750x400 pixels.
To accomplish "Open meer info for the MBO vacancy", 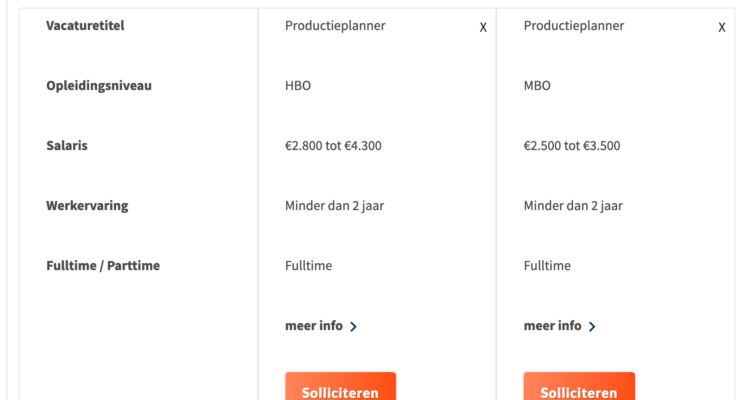I will [x=553, y=326].
